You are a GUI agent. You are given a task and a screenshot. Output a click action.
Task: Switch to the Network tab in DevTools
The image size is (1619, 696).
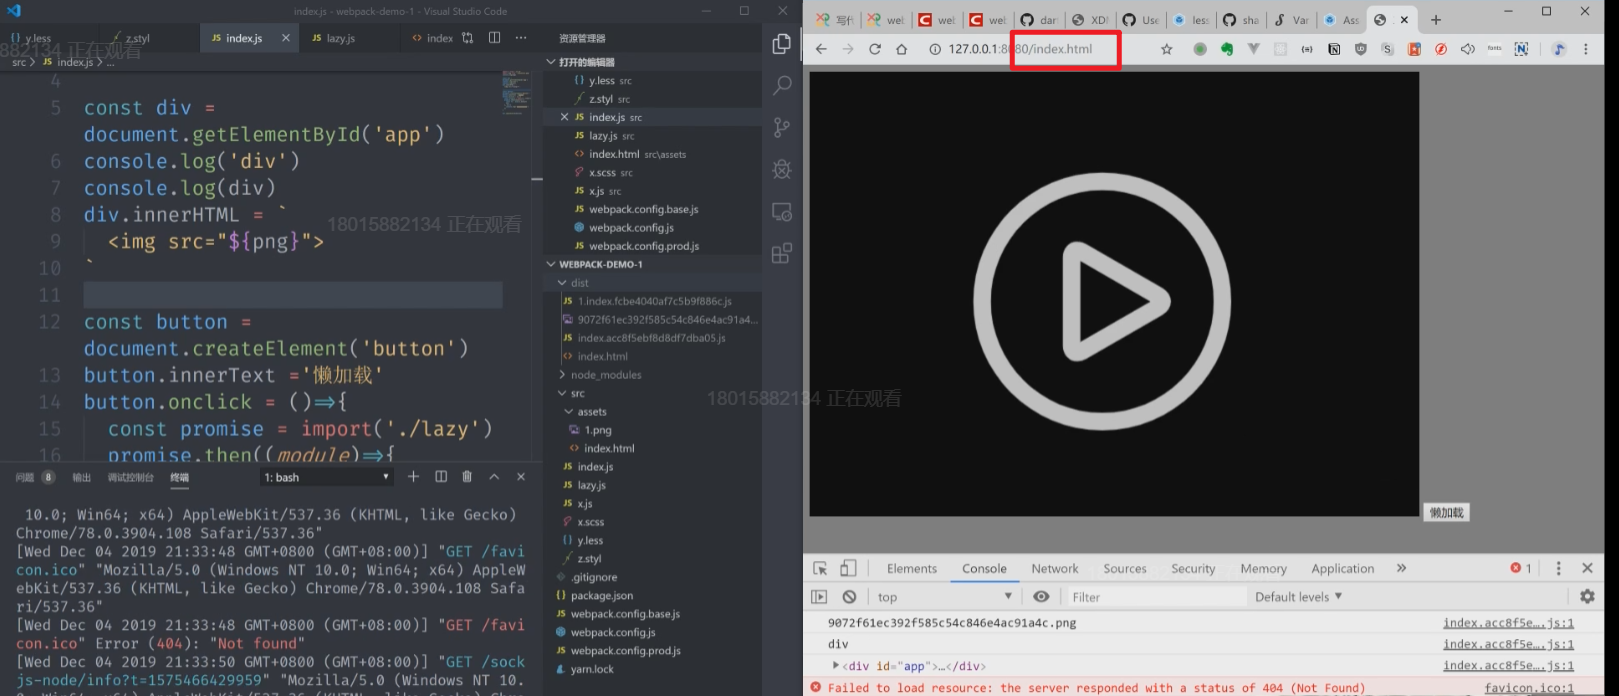[x=1055, y=568]
